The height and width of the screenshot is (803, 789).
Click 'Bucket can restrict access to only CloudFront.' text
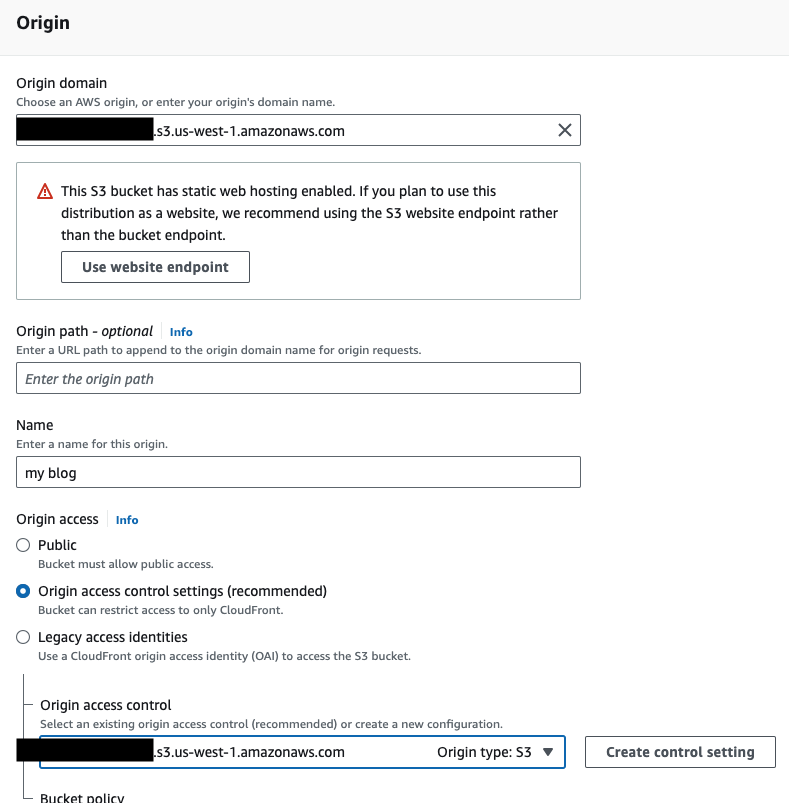click(160, 610)
